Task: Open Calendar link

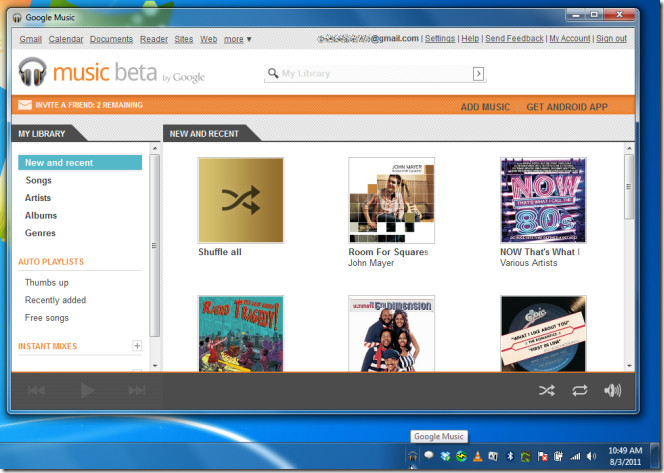Action: tap(66, 39)
